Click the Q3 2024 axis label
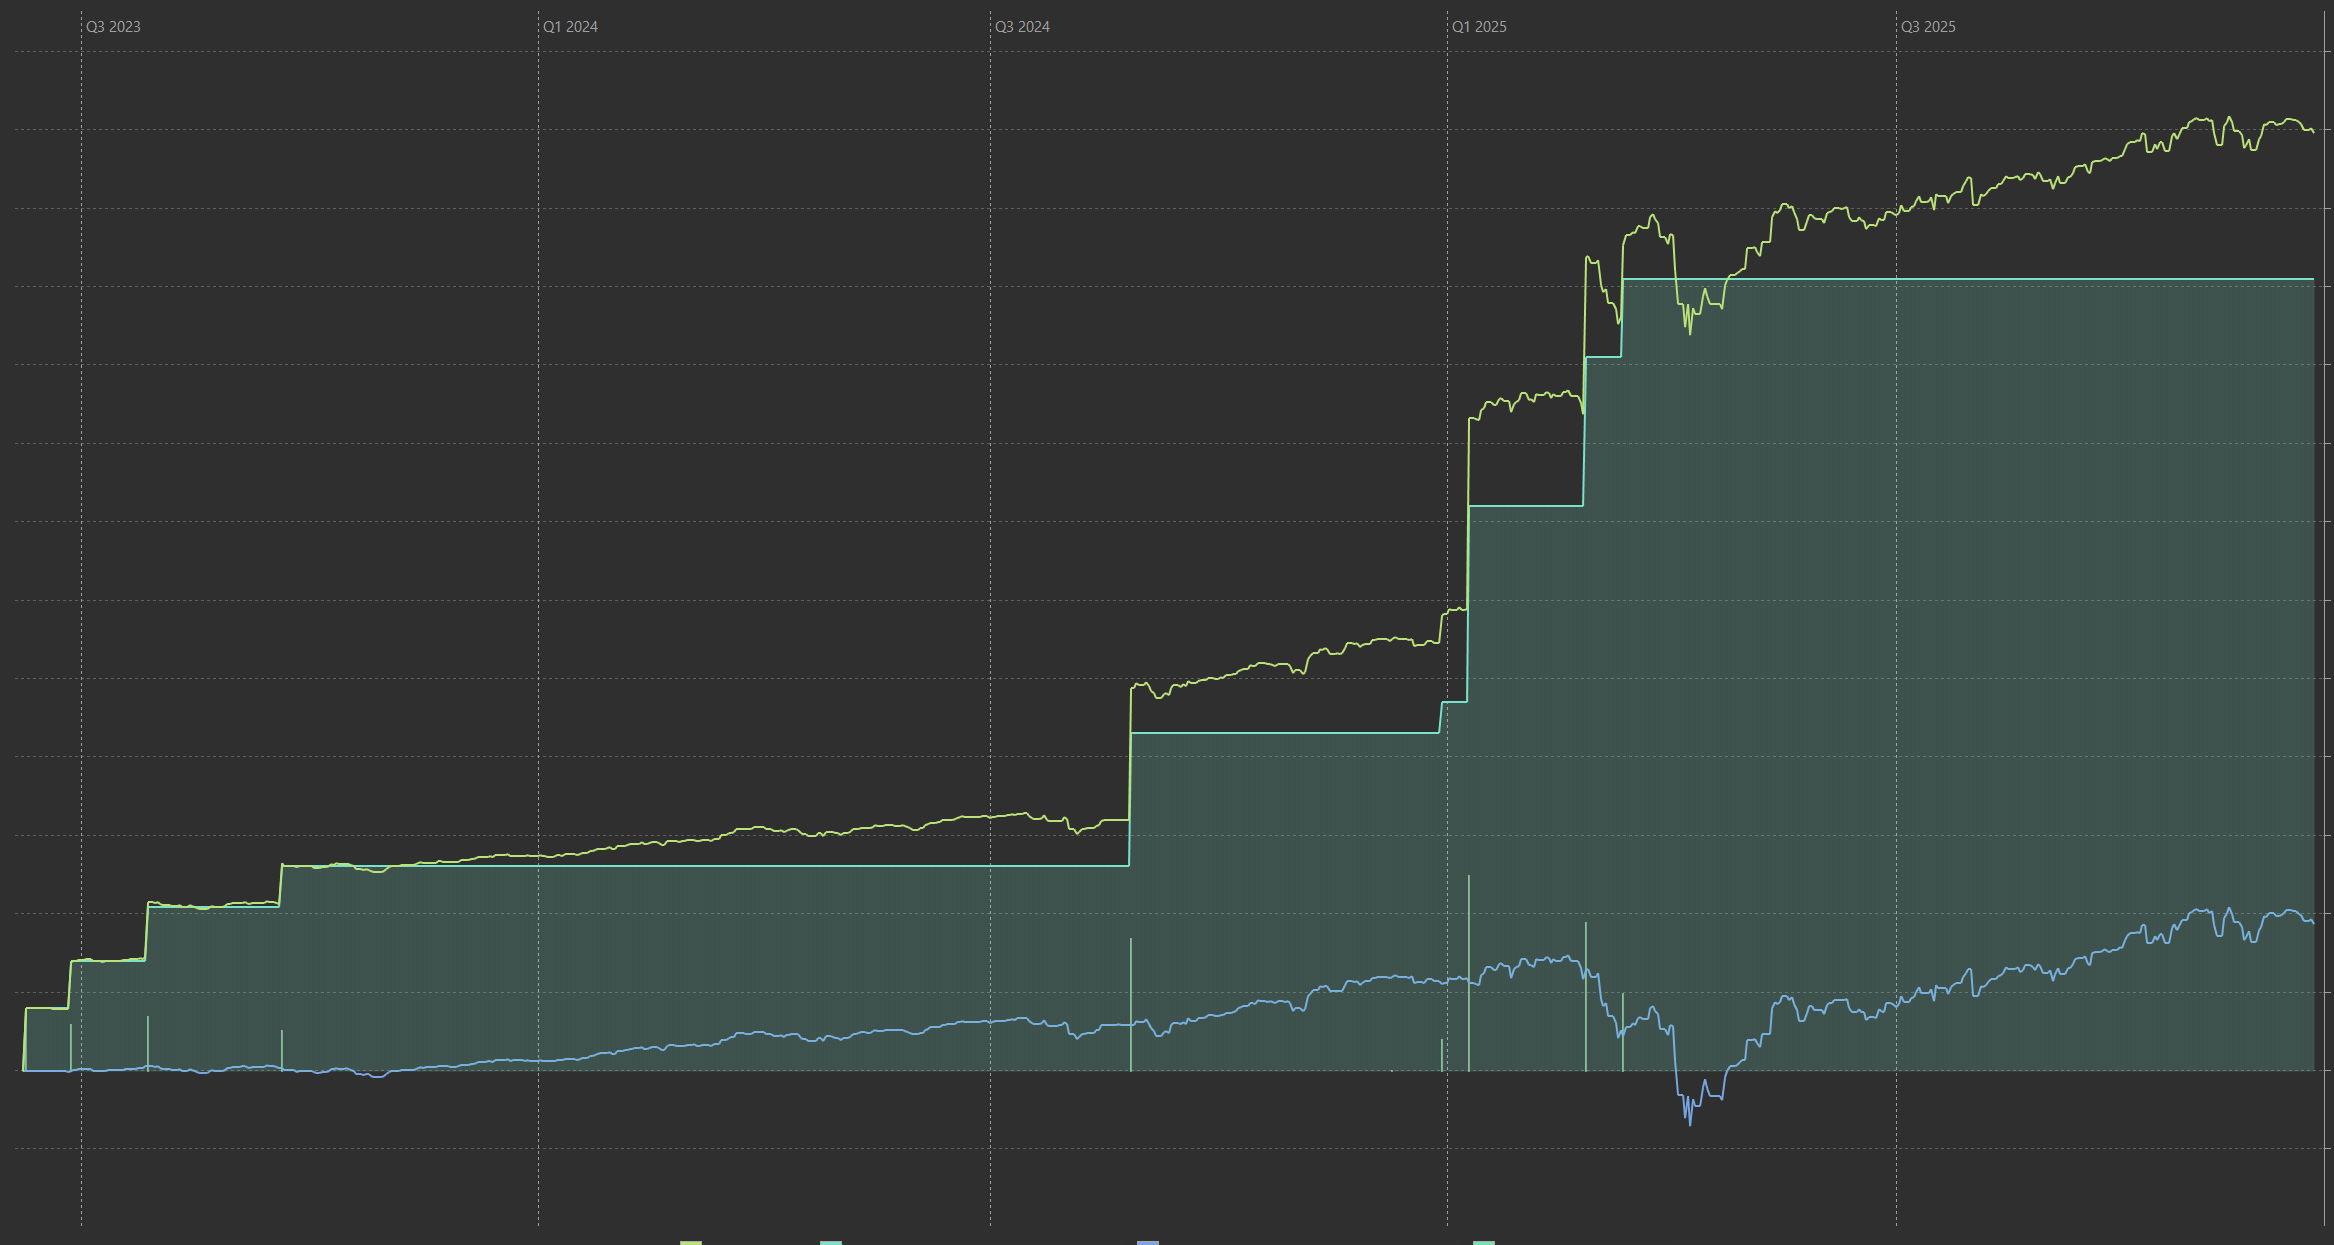 tap(1022, 27)
